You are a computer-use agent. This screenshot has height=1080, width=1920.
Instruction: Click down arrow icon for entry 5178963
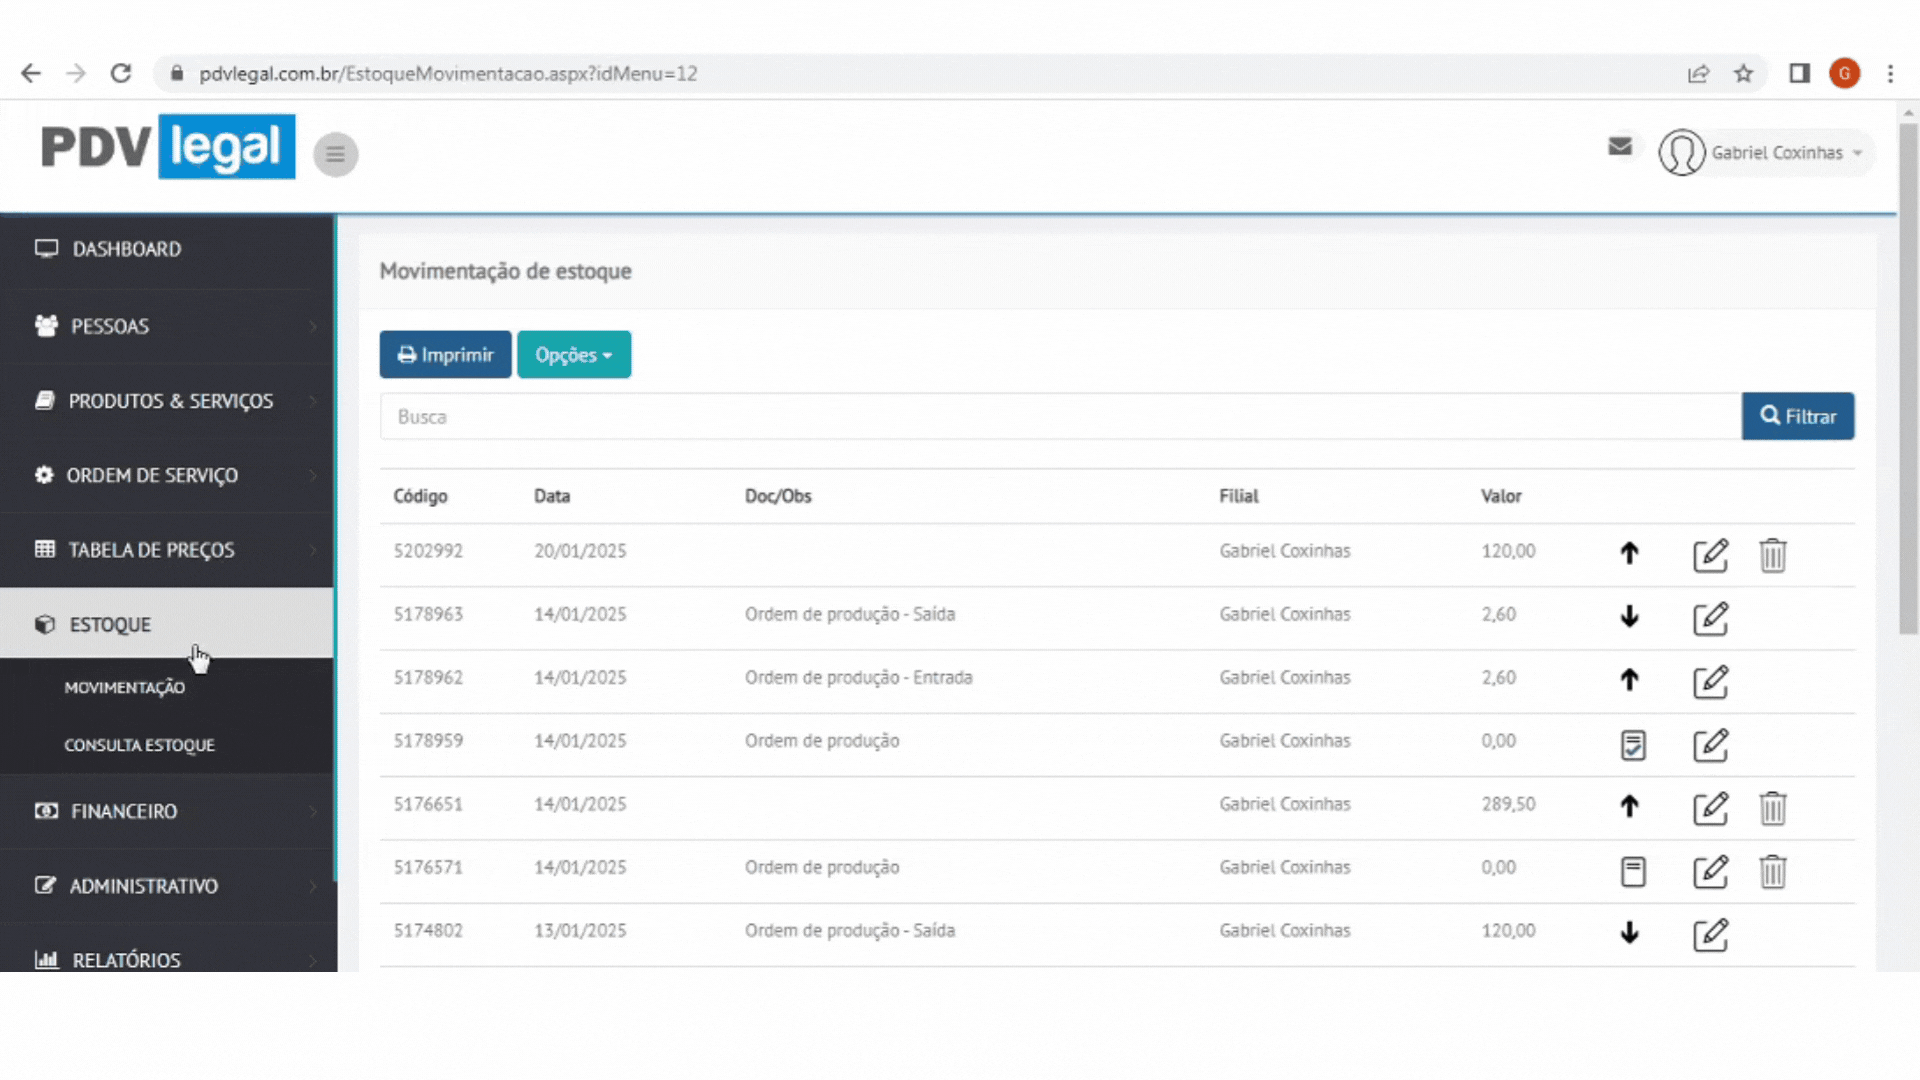pos(1629,617)
